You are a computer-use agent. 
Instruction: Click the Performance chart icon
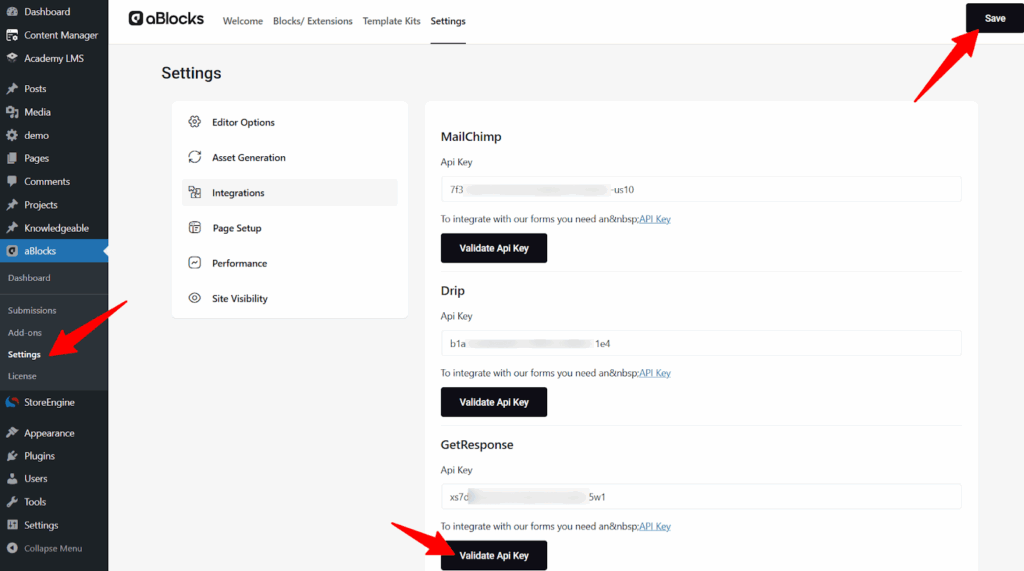pyautogui.click(x=195, y=263)
